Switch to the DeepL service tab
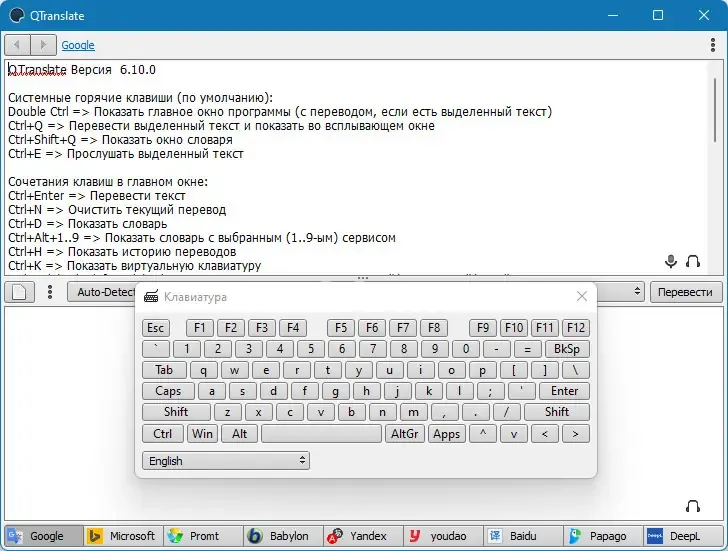Viewport: 728px width, 551px height. [x=683, y=536]
